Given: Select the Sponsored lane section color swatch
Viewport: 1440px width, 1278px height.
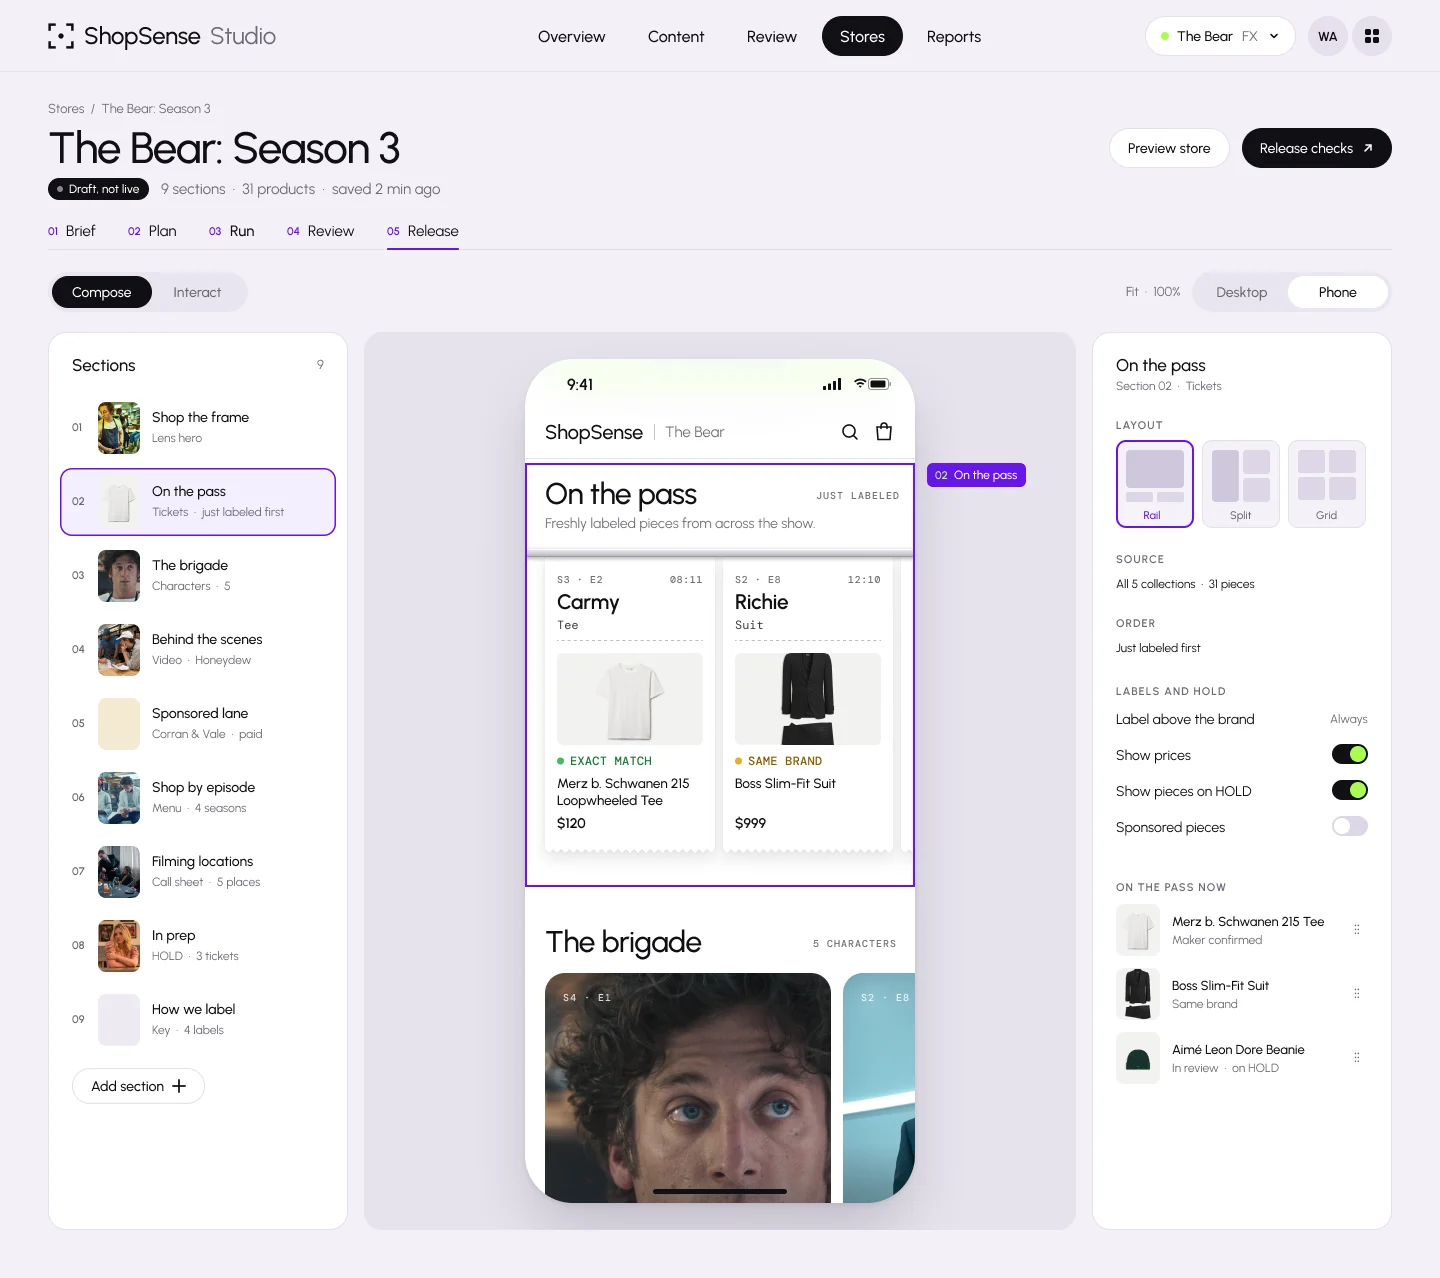Looking at the screenshot, I should (x=119, y=724).
